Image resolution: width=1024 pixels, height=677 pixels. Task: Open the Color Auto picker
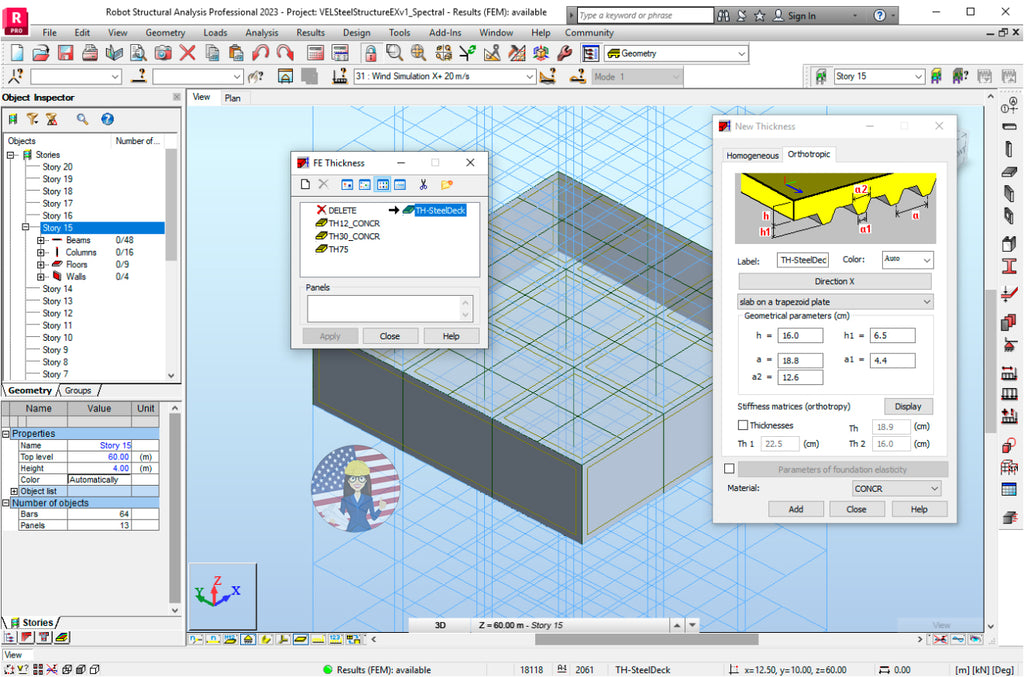[x=905, y=260]
